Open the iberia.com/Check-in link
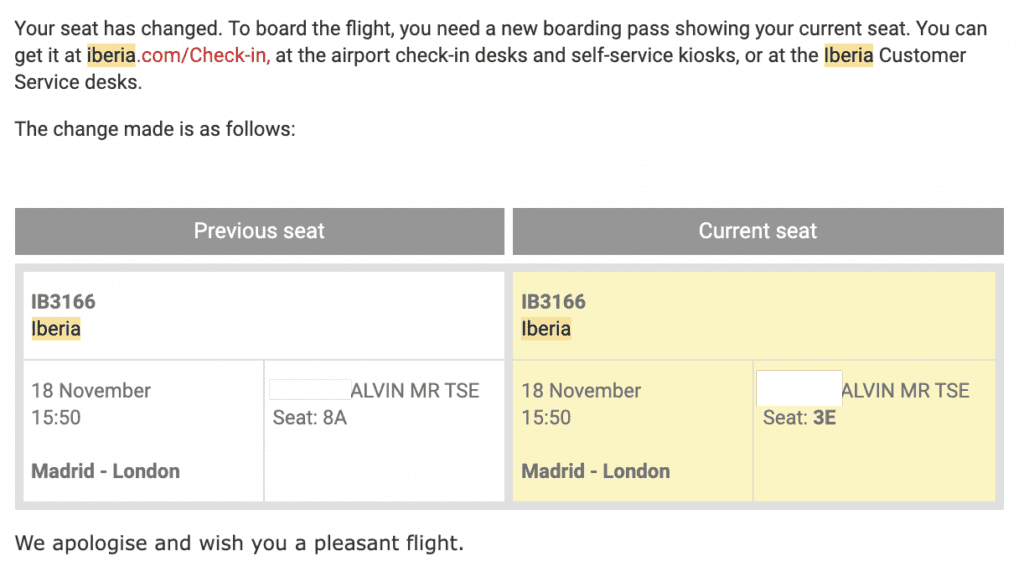This screenshot has width=1024, height=577. [x=178, y=55]
